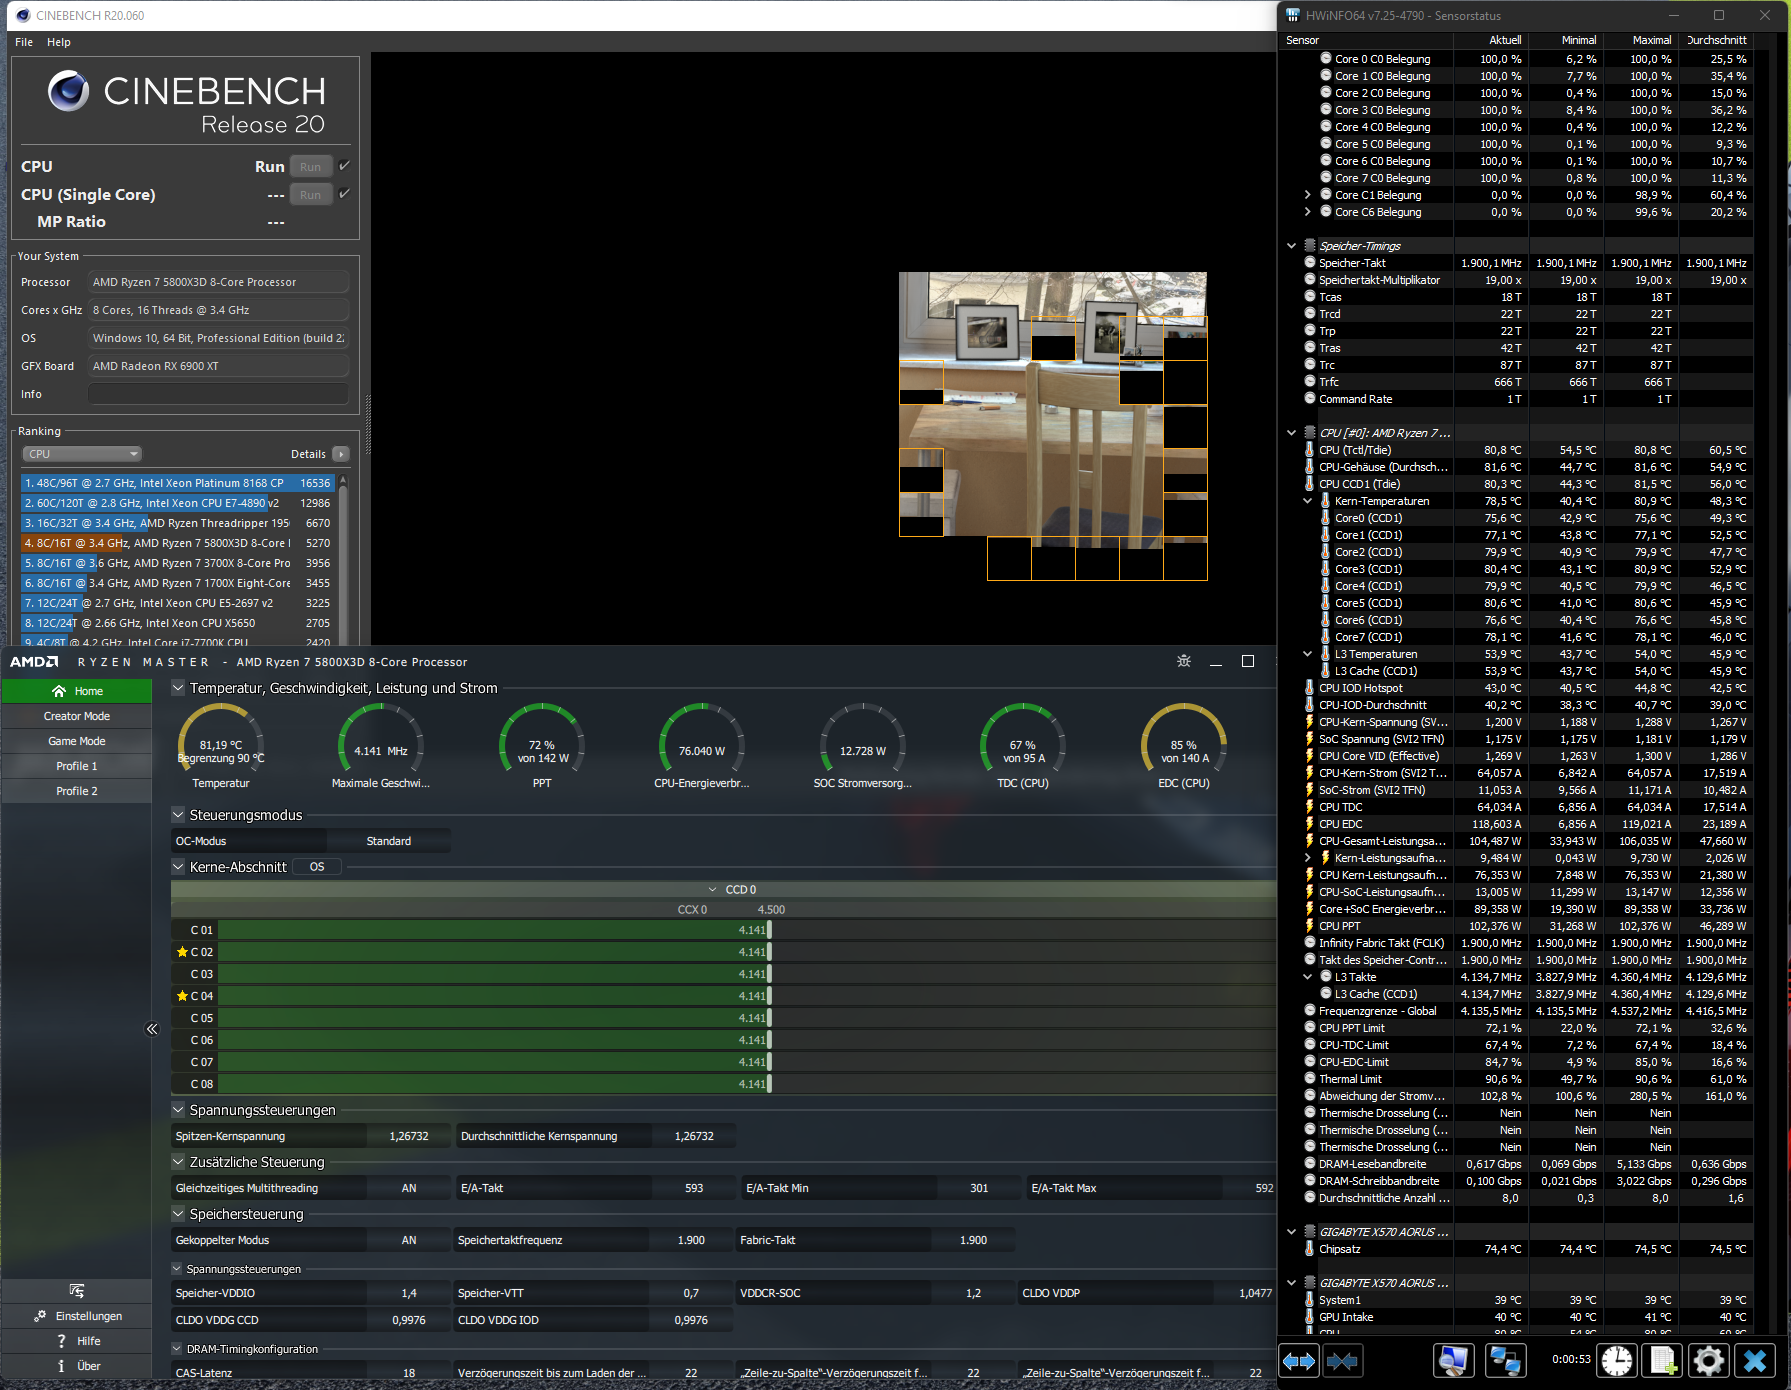Collapse the Steuerungsmodus section
The image size is (1791, 1390).
click(178, 815)
